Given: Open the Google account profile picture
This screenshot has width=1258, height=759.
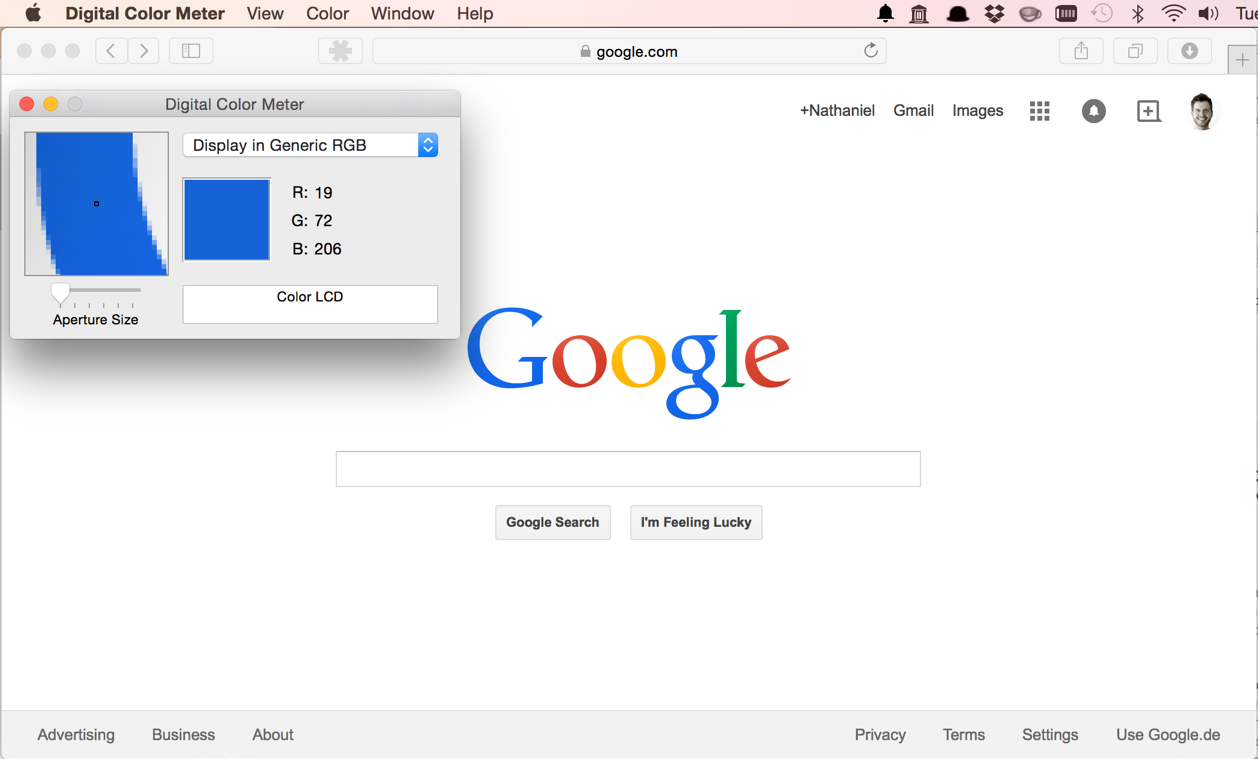Looking at the screenshot, I should tap(1202, 111).
